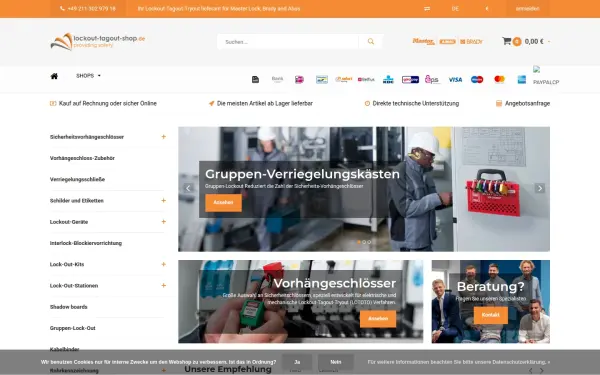The image size is (600, 375).
Task: Decline cookies with Nein button
Action: pos(336,362)
